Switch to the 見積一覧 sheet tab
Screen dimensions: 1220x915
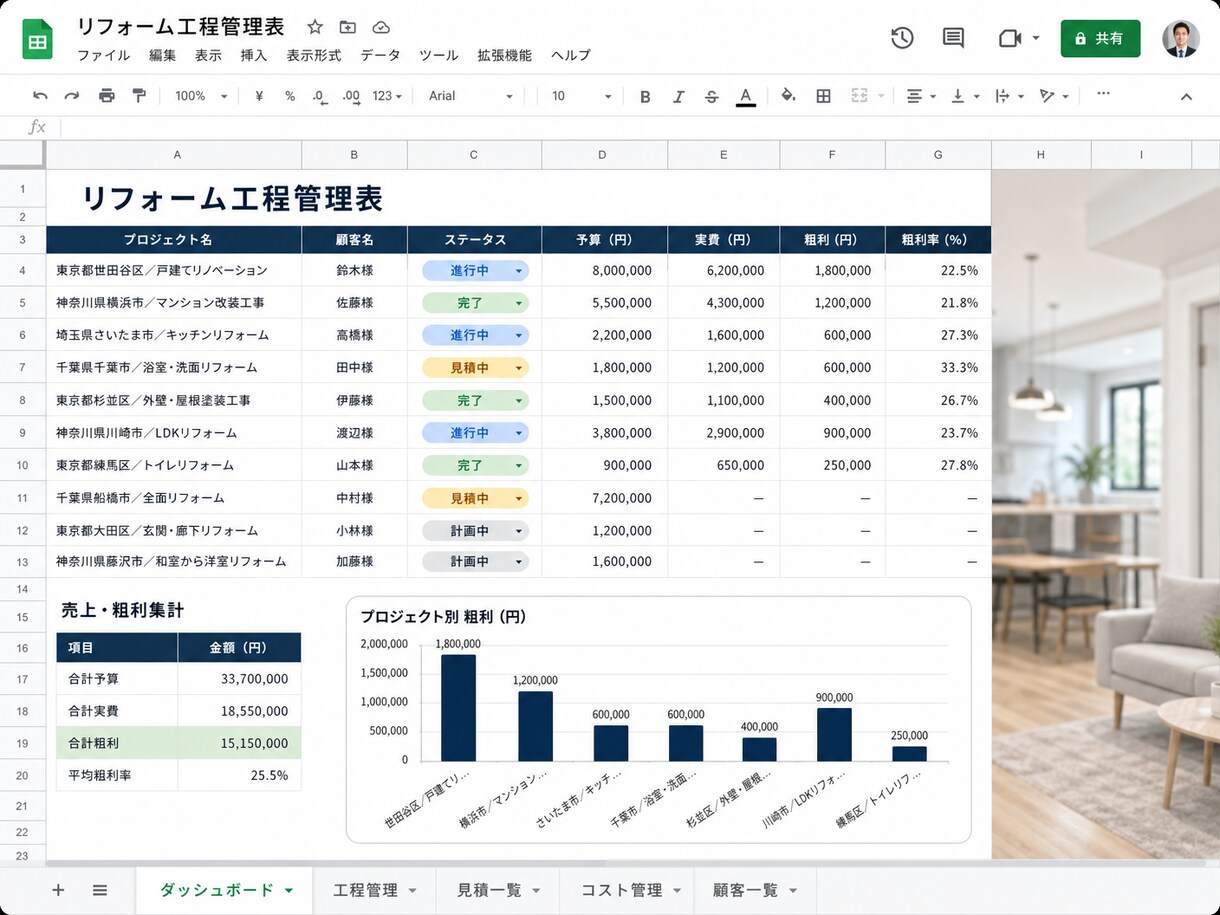(499, 890)
